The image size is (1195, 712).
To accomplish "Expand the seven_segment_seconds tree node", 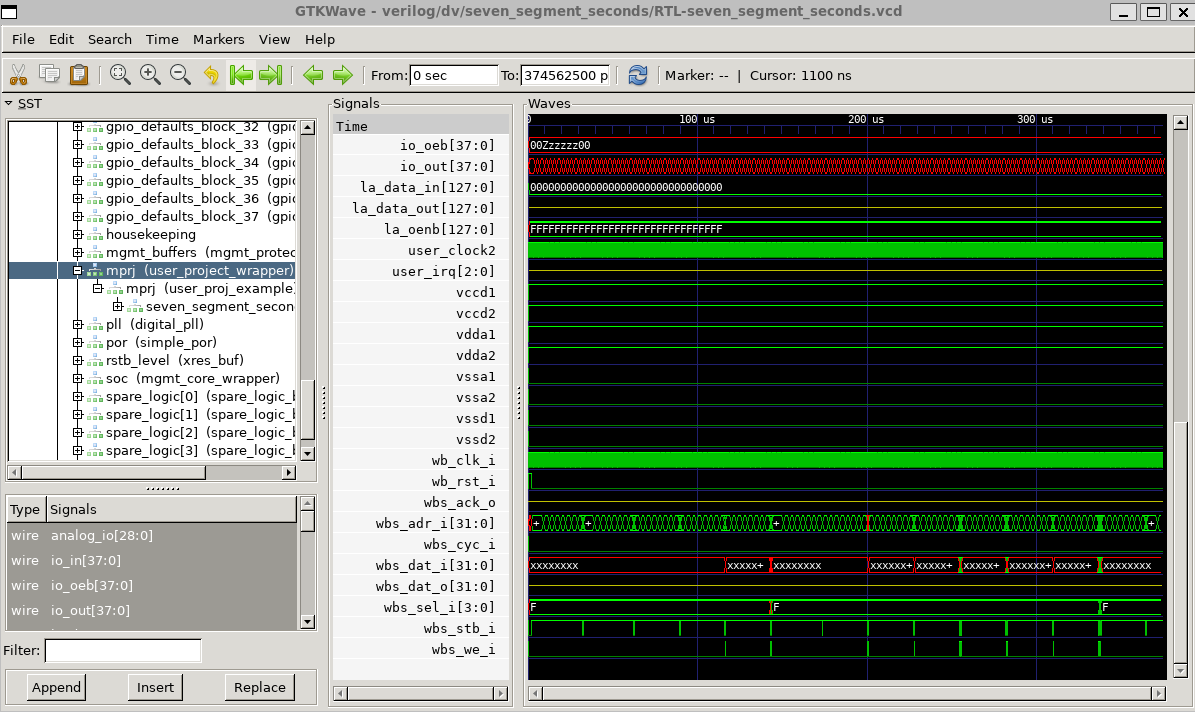I will (118, 306).
